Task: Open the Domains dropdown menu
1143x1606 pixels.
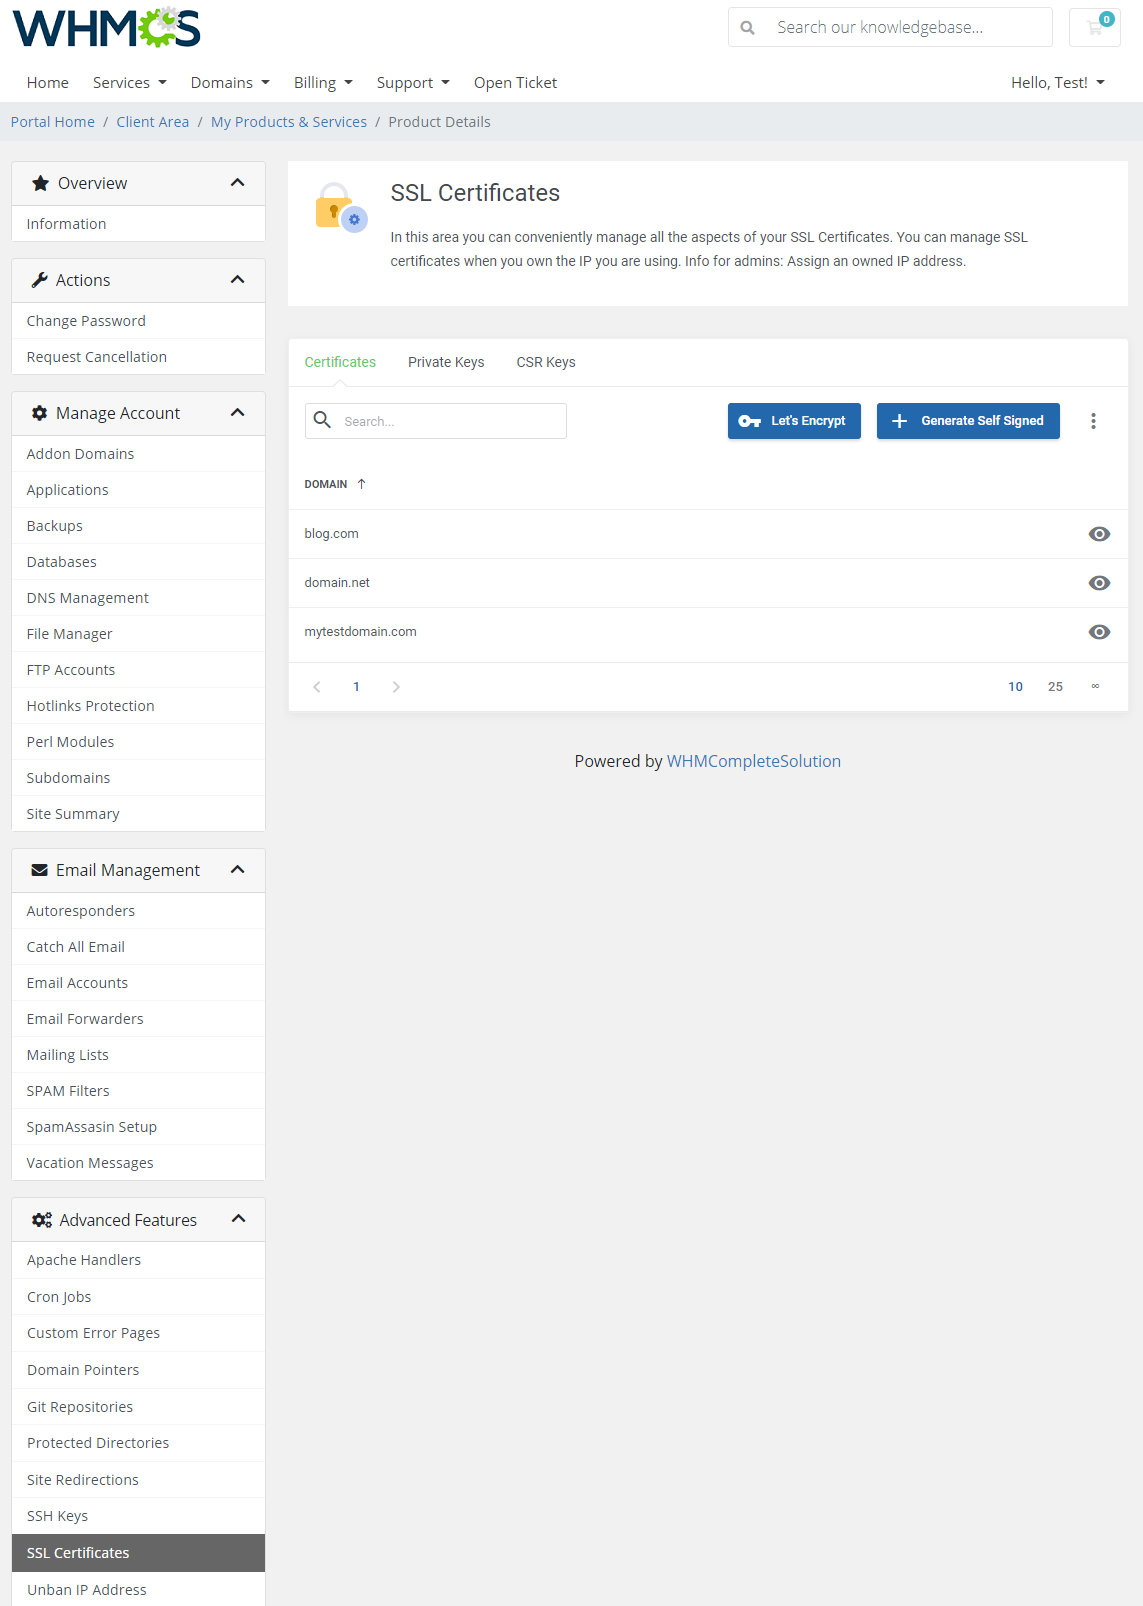Action: click(x=230, y=83)
